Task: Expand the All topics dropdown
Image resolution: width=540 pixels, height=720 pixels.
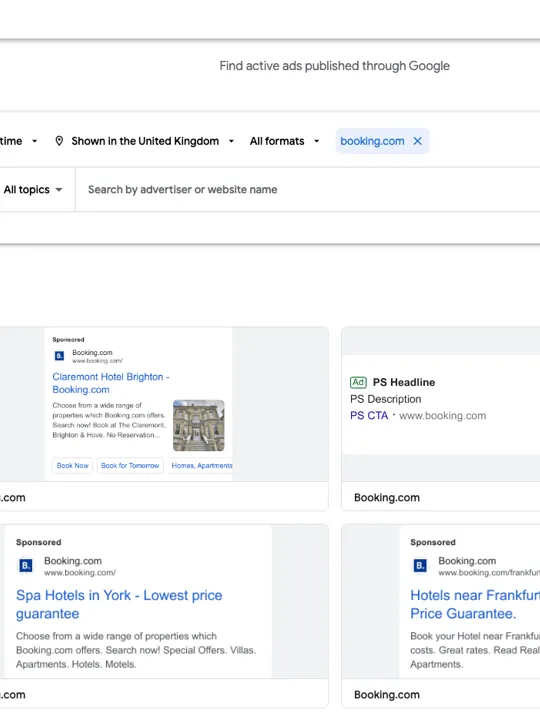Action: tap(33, 190)
